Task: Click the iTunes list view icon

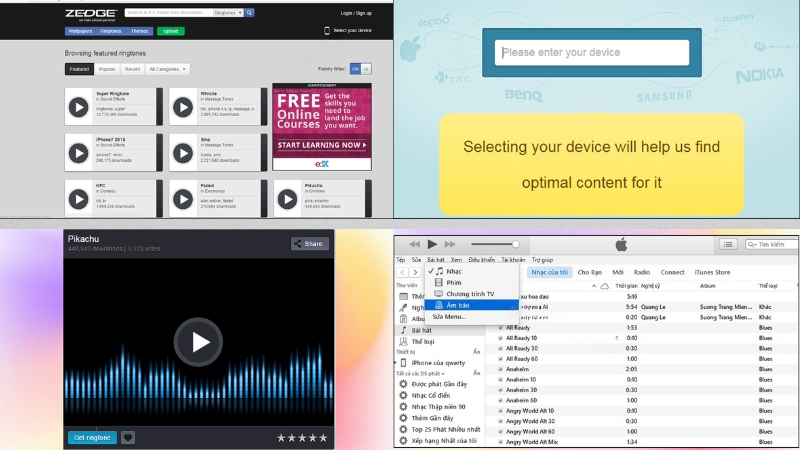Action: [x=728, y=244]
